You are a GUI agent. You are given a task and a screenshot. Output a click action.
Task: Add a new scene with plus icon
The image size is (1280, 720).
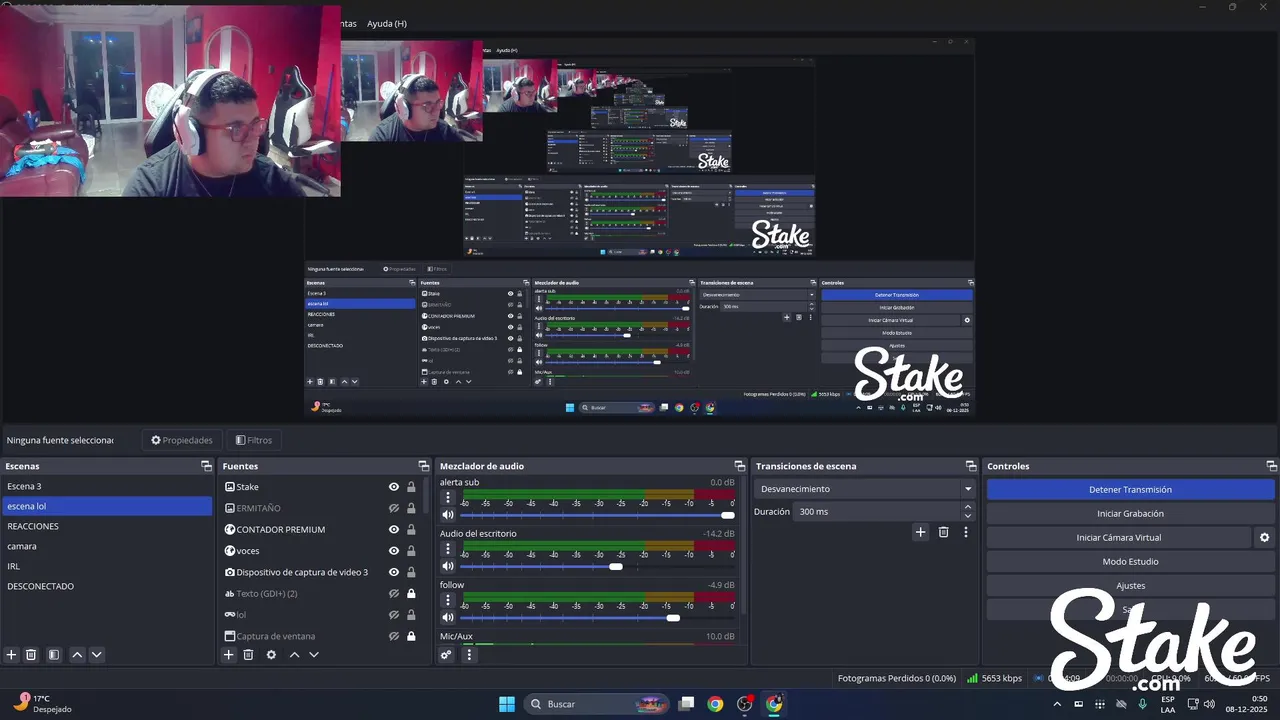click(x=12, y=655)
